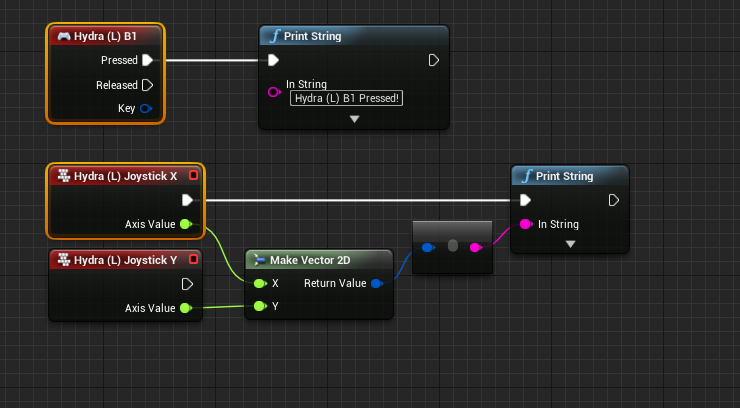Click the function icon on right Print String

(x=527, y=176)
